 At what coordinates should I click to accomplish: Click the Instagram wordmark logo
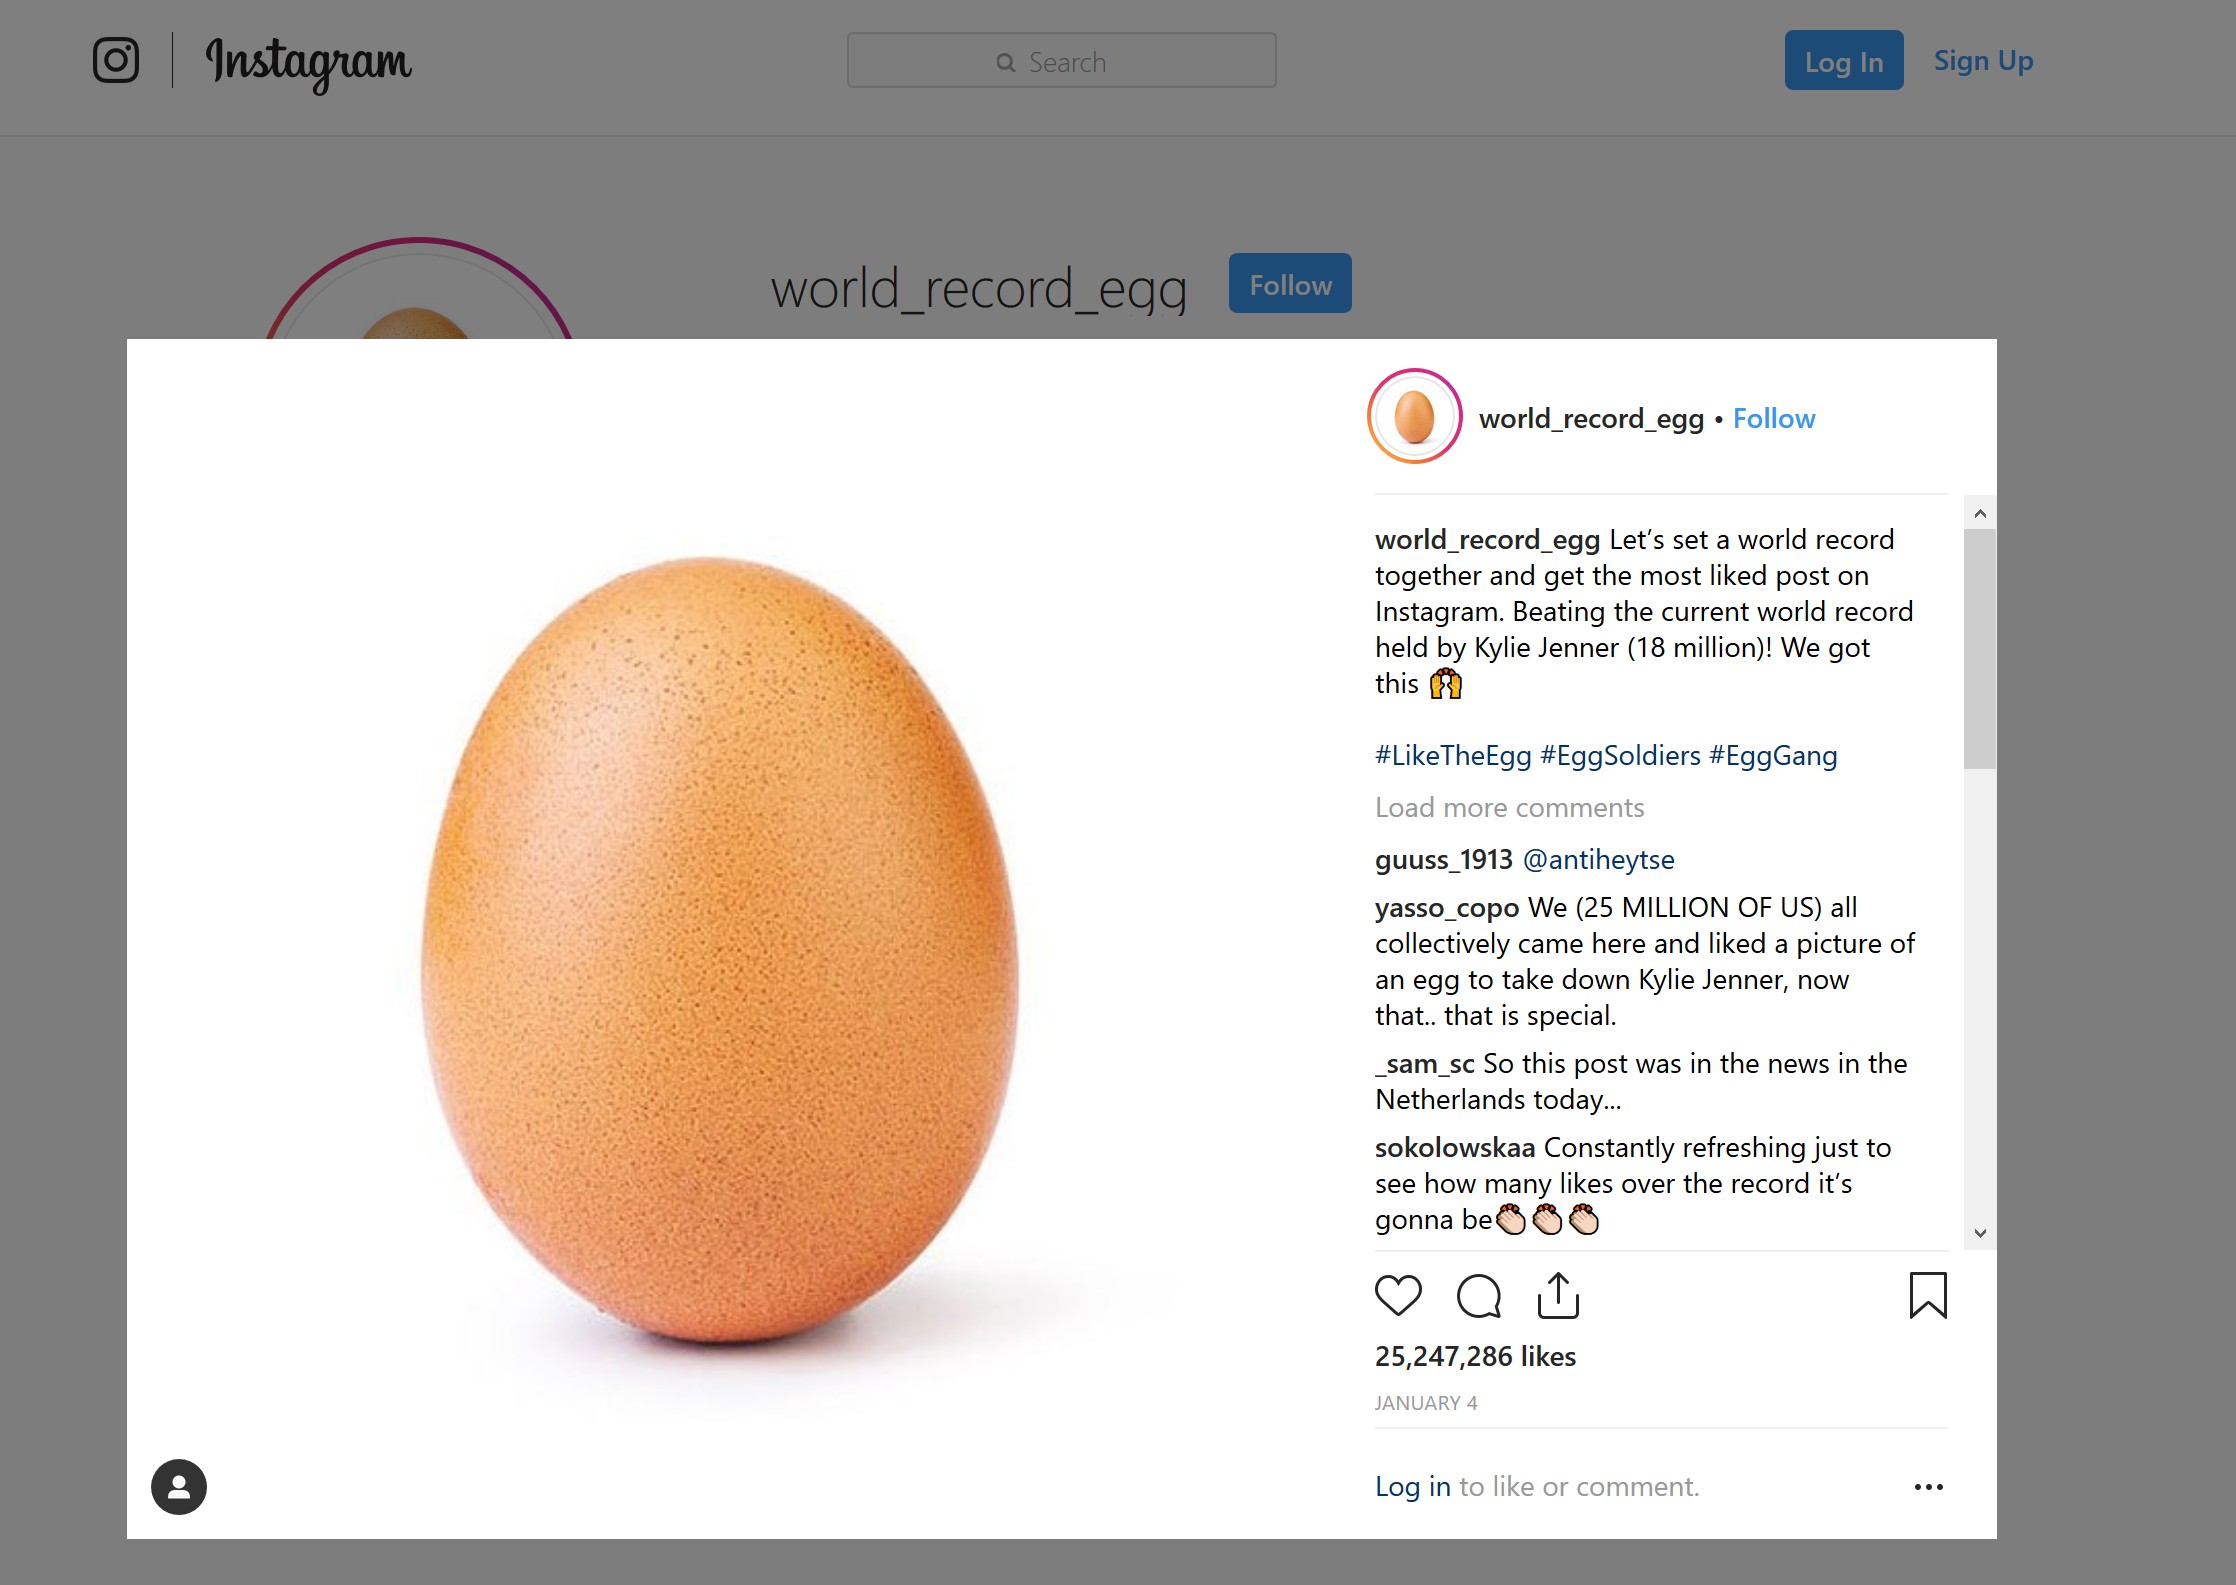308,63
